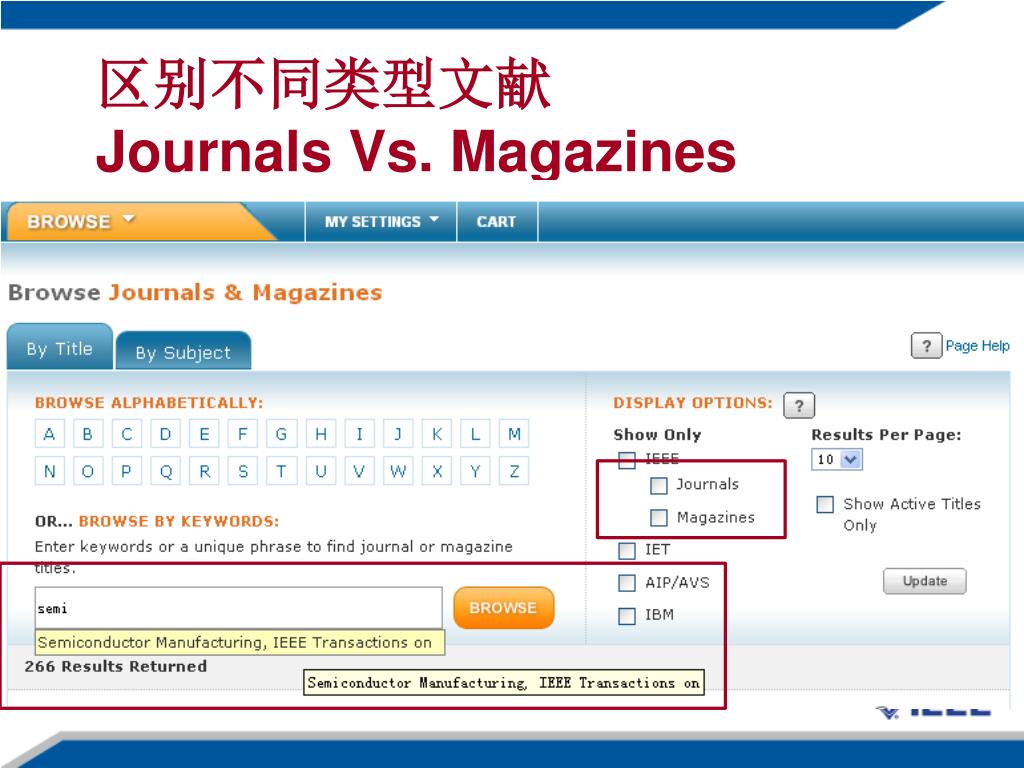This screenshot has height=768, width=1024.
Task: Pick letter Z in the alphabet list
Action: [514, 471]
